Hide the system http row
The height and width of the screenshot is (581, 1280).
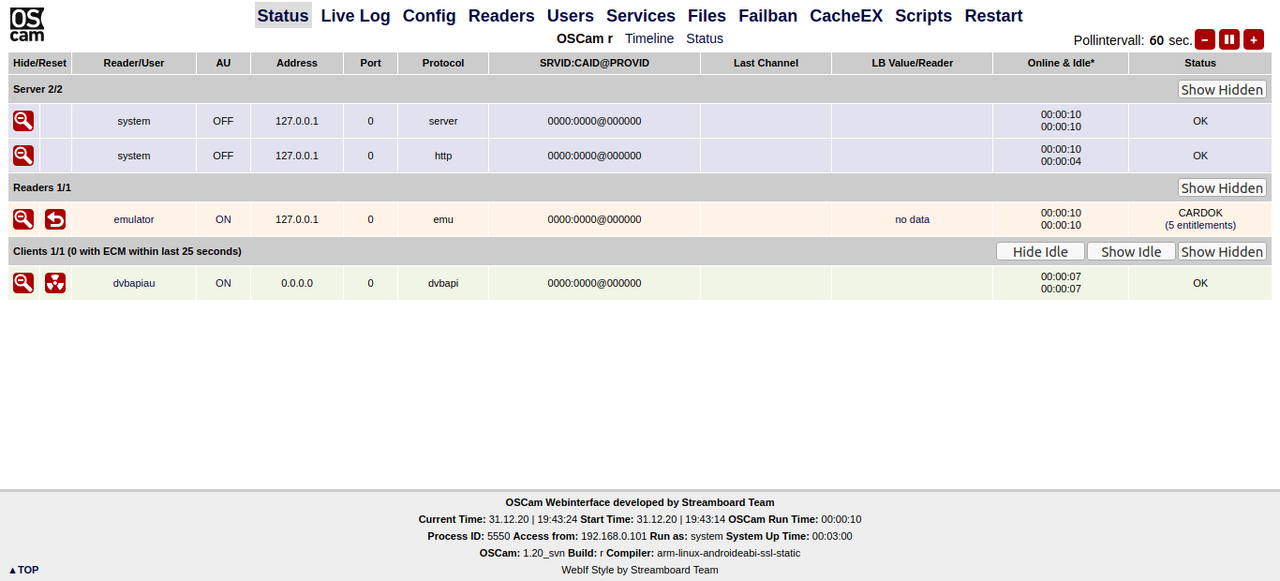[23, 156]
